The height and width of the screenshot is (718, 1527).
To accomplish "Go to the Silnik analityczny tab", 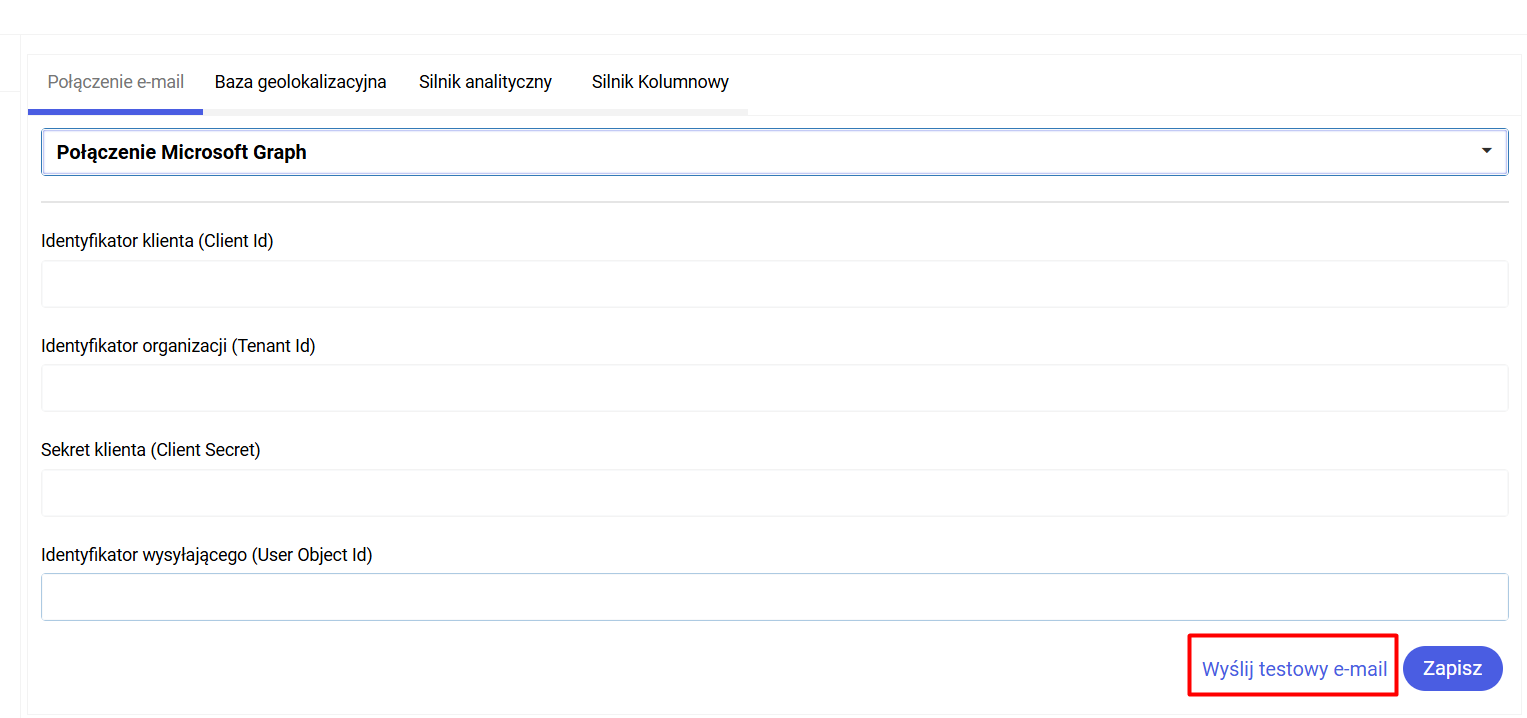I will pos(485,82).
